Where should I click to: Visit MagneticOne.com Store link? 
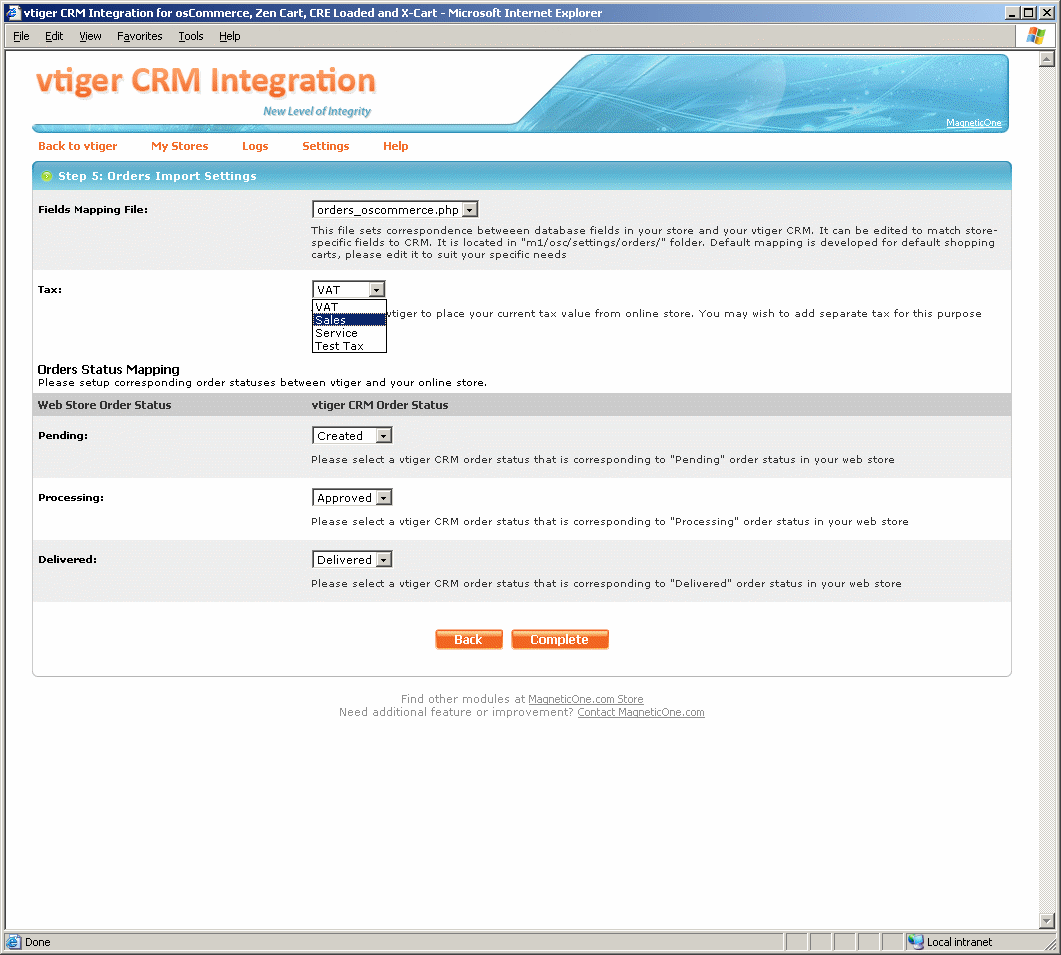[585, 699]
